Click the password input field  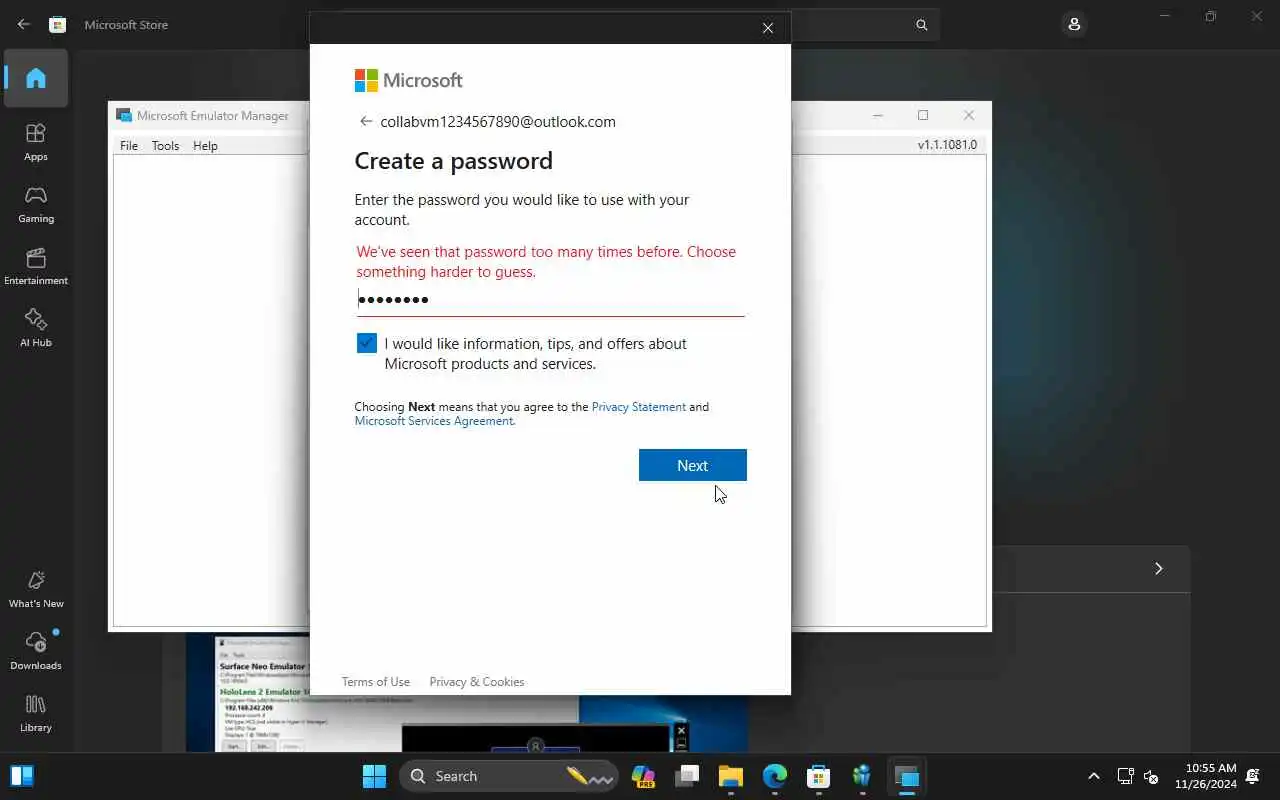[x=550, y=299]
